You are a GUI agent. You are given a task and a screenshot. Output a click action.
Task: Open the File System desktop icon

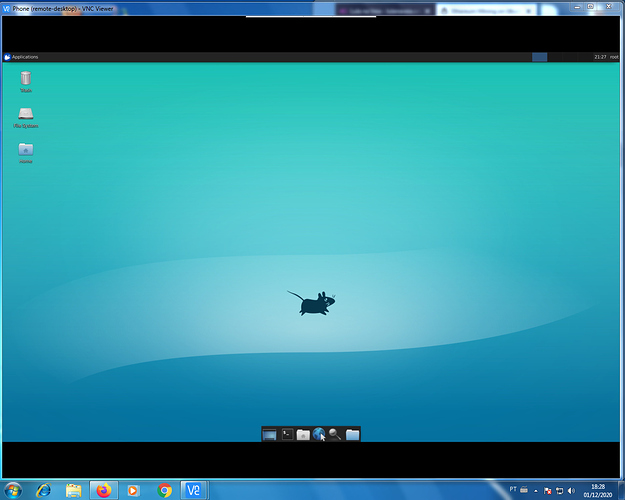[x=26, y=118]
